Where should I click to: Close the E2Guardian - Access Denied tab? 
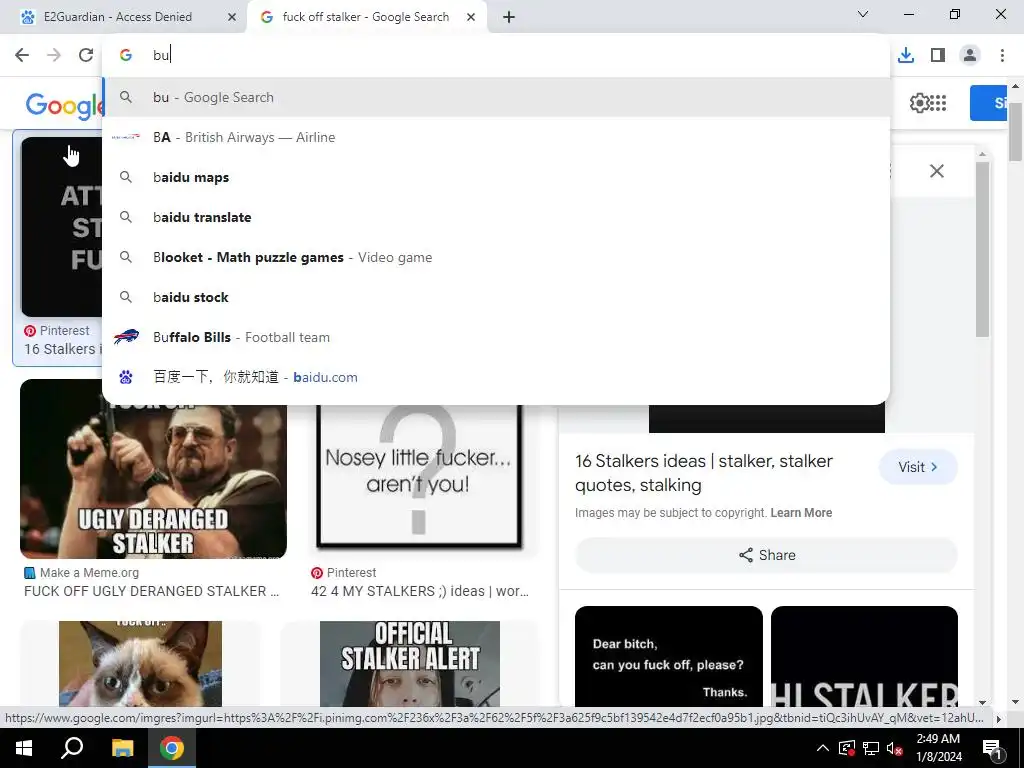click(232, 17)
